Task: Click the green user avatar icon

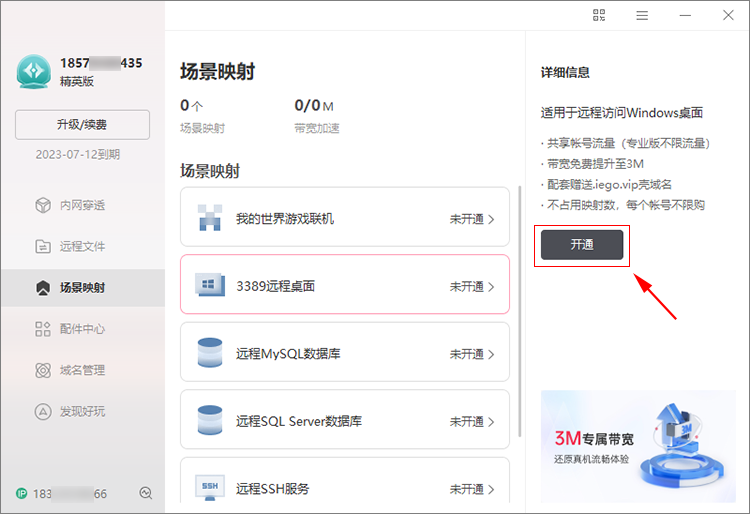Action: pos(33,71)
